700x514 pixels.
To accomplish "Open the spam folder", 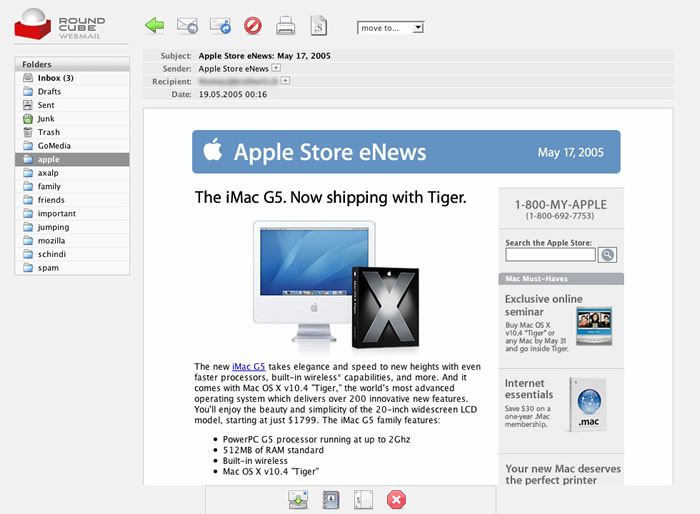I will [72, 268].
